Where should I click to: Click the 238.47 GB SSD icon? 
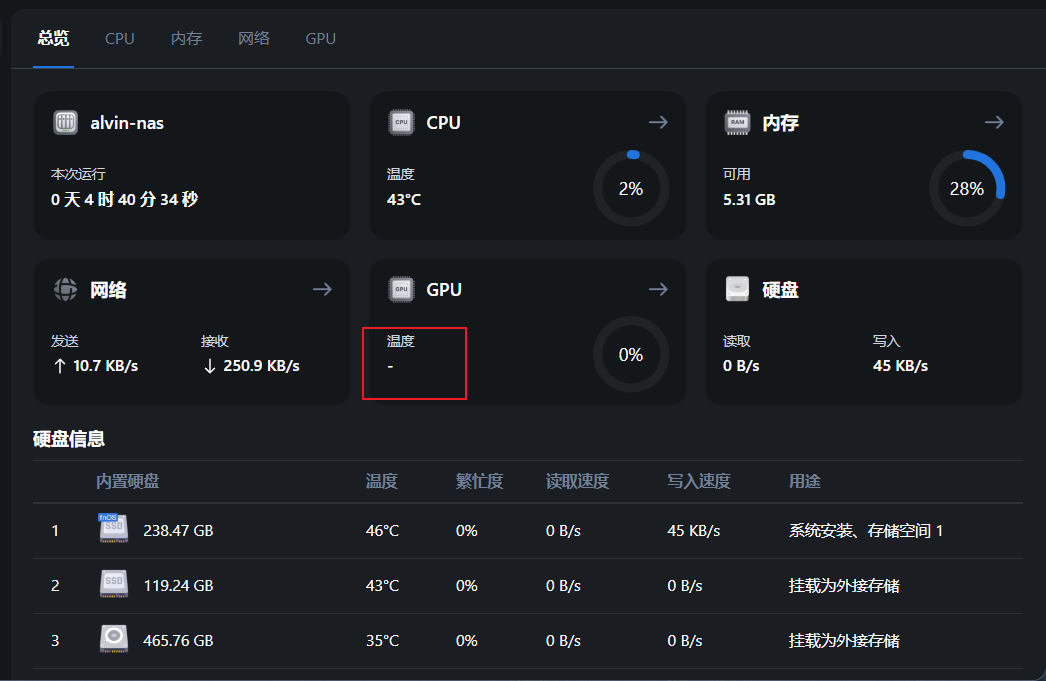(x=113, y=529)
